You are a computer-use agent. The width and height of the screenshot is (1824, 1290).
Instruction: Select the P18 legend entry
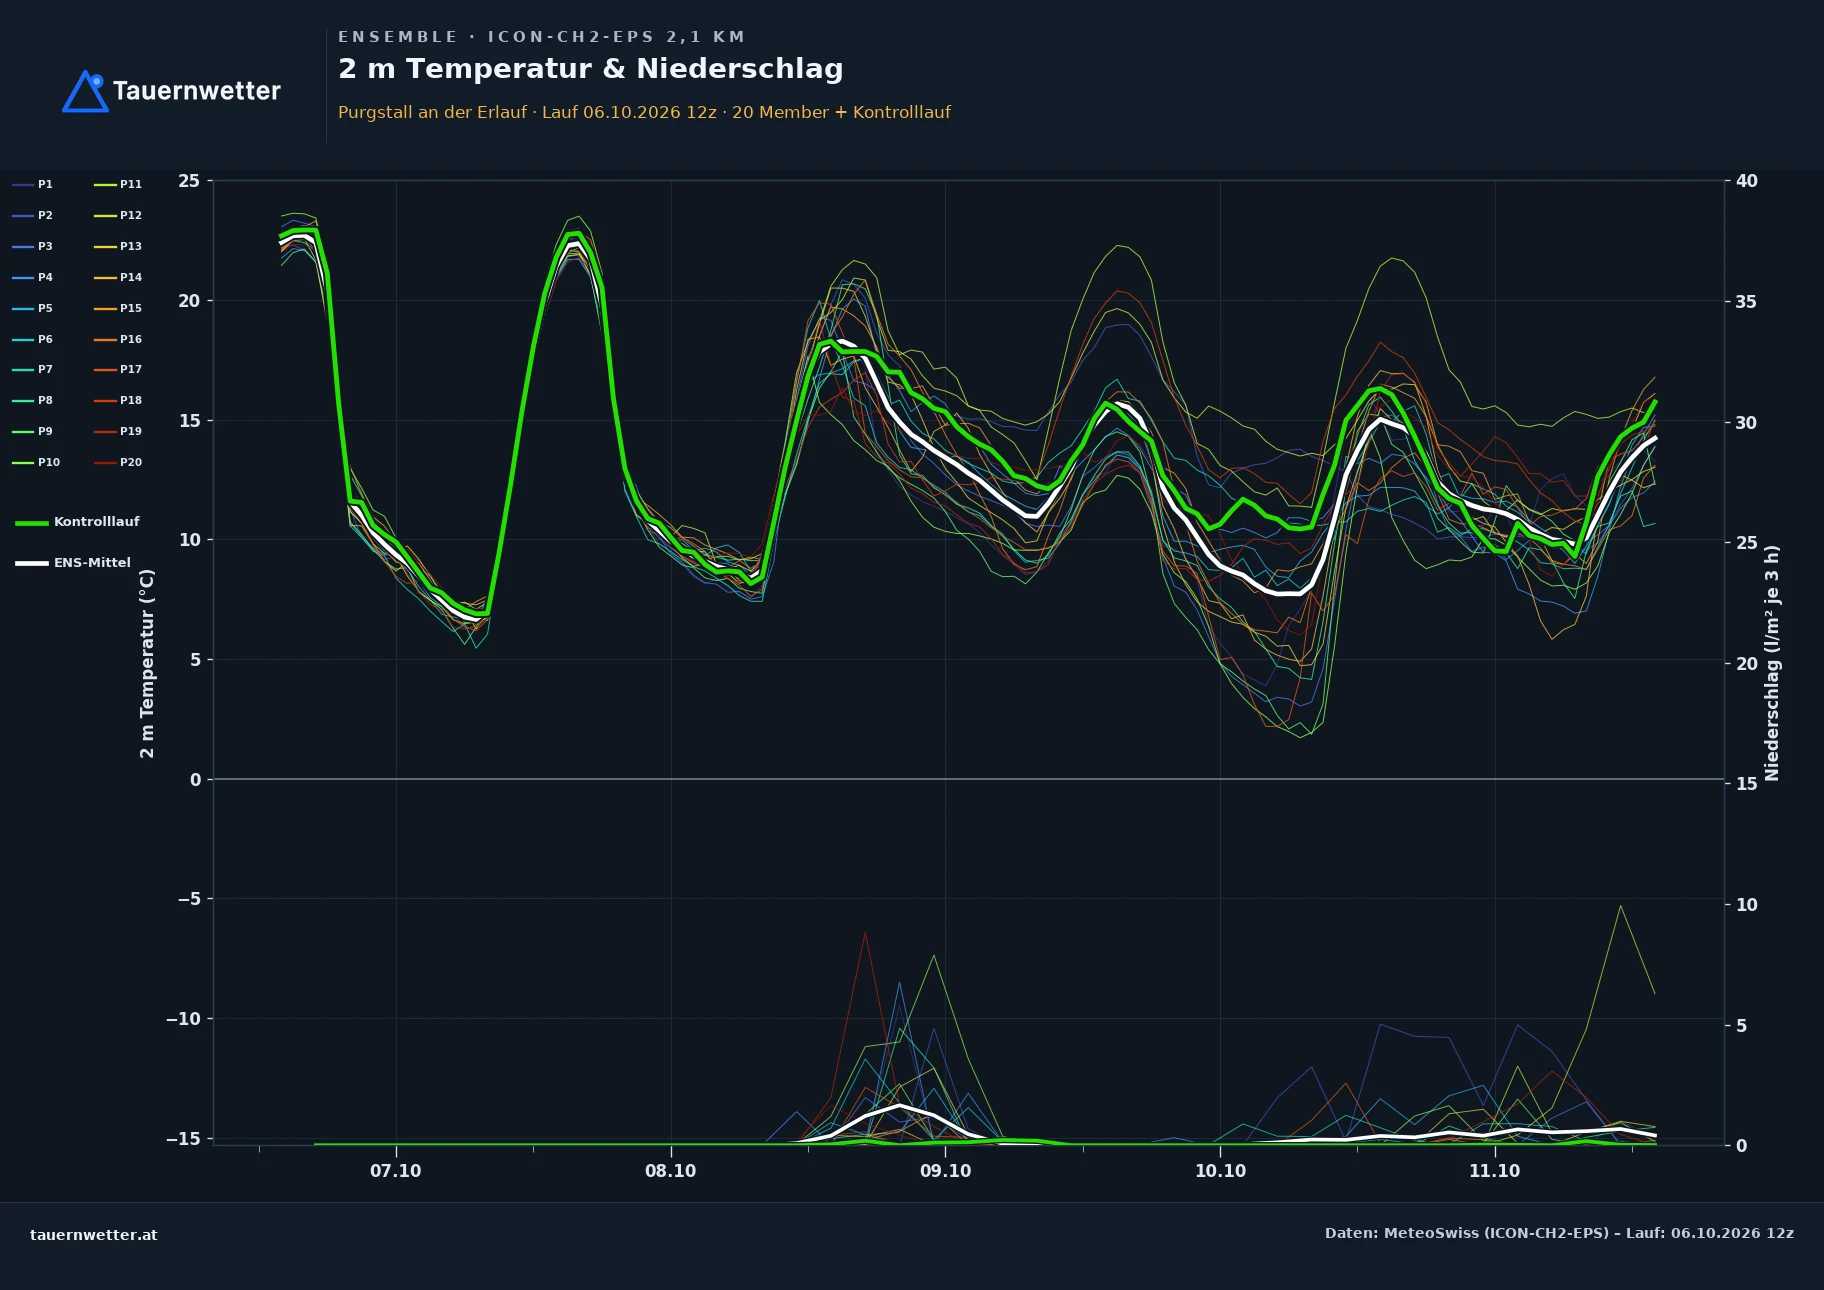tap(118, 400)
